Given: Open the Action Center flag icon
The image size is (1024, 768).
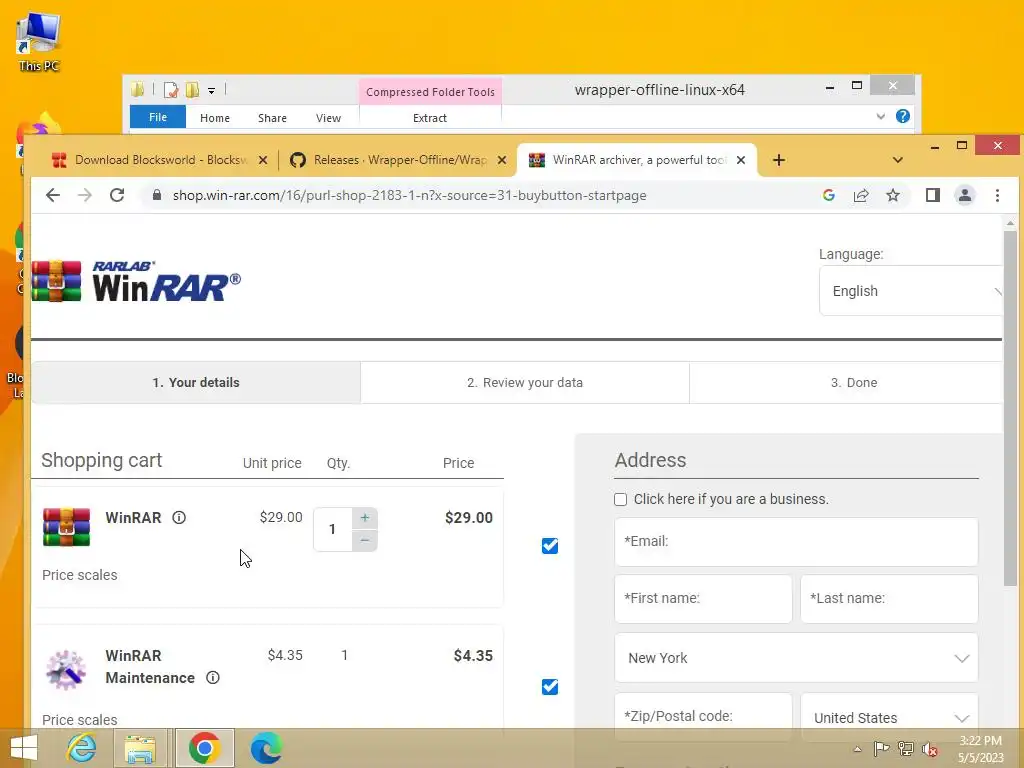Looking at the screenshot, I should (x=881, y=749).
